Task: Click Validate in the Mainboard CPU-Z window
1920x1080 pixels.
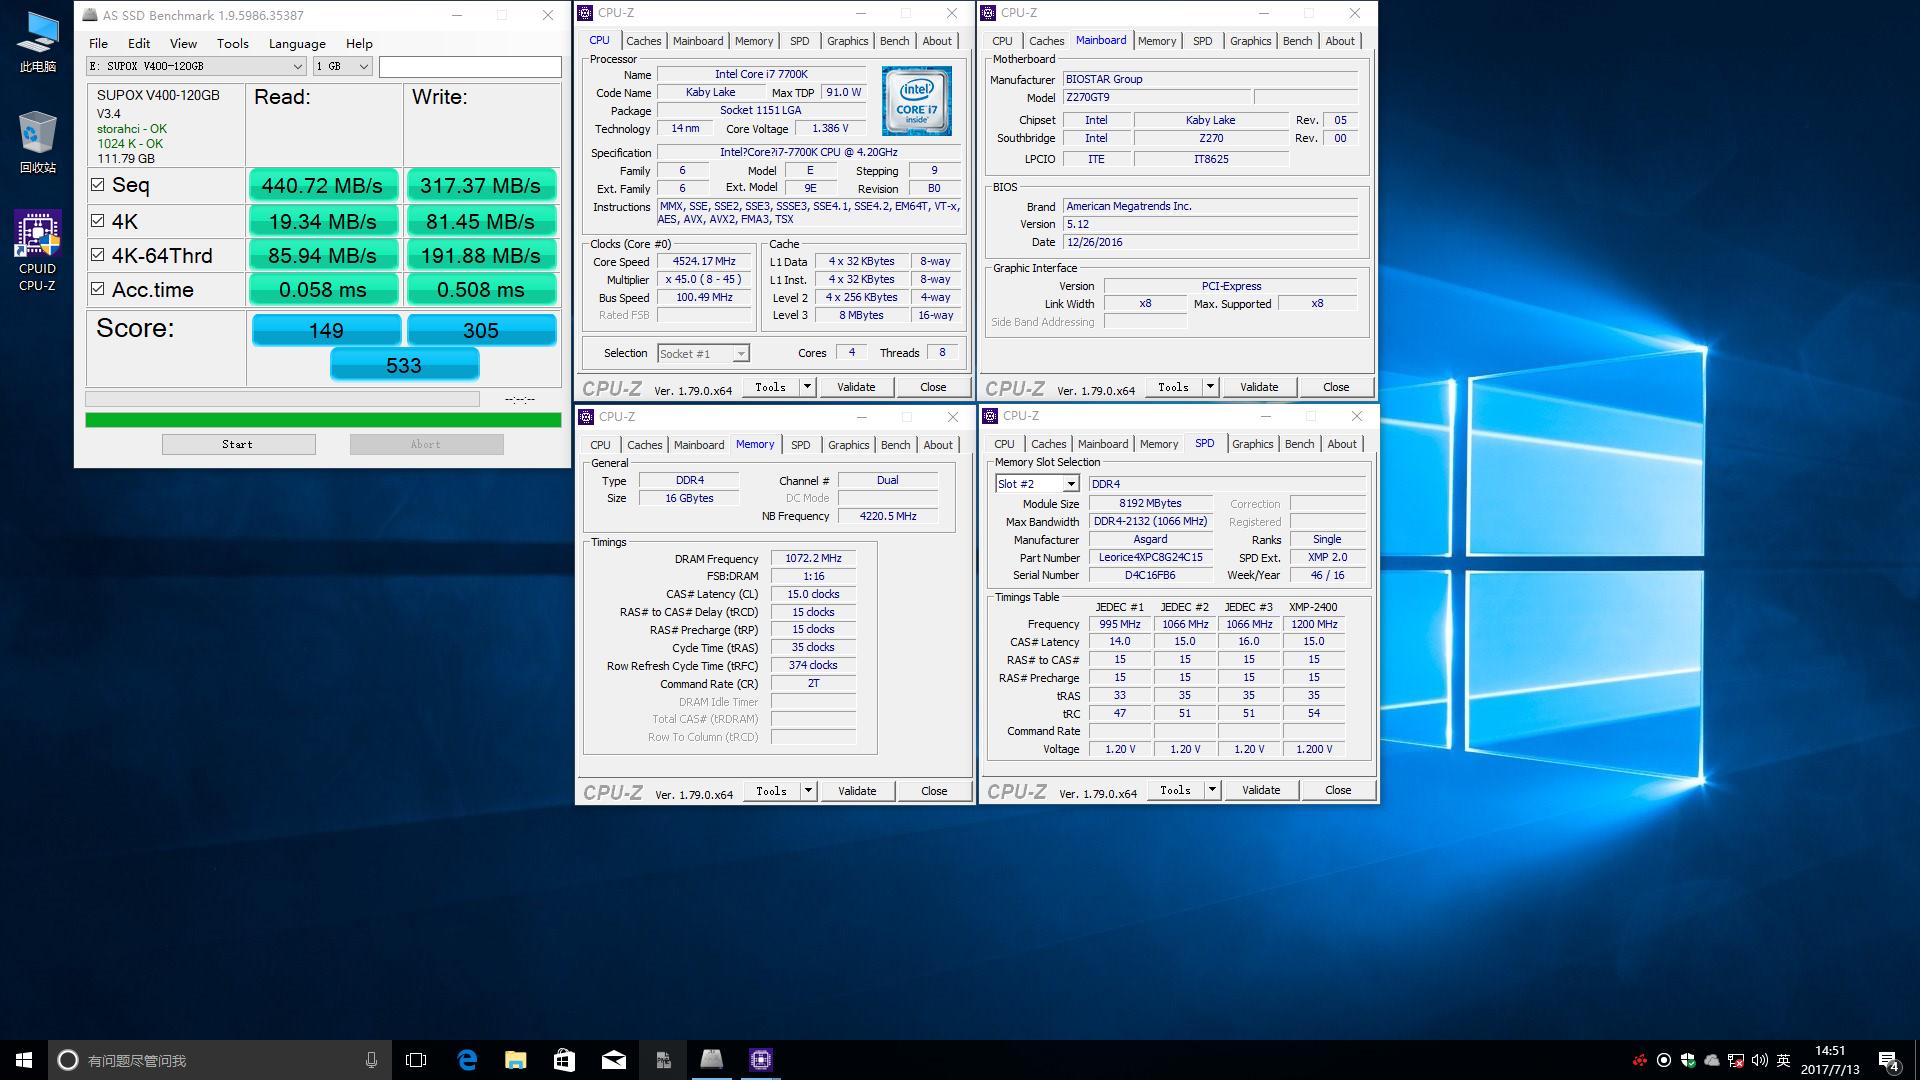Action: pyautogui.click(x=1258, y=387)
